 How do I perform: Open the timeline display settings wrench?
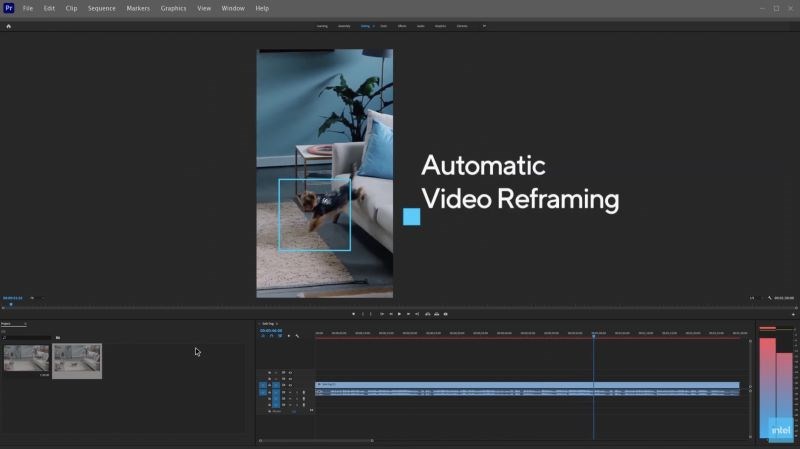tap(297, 336)
